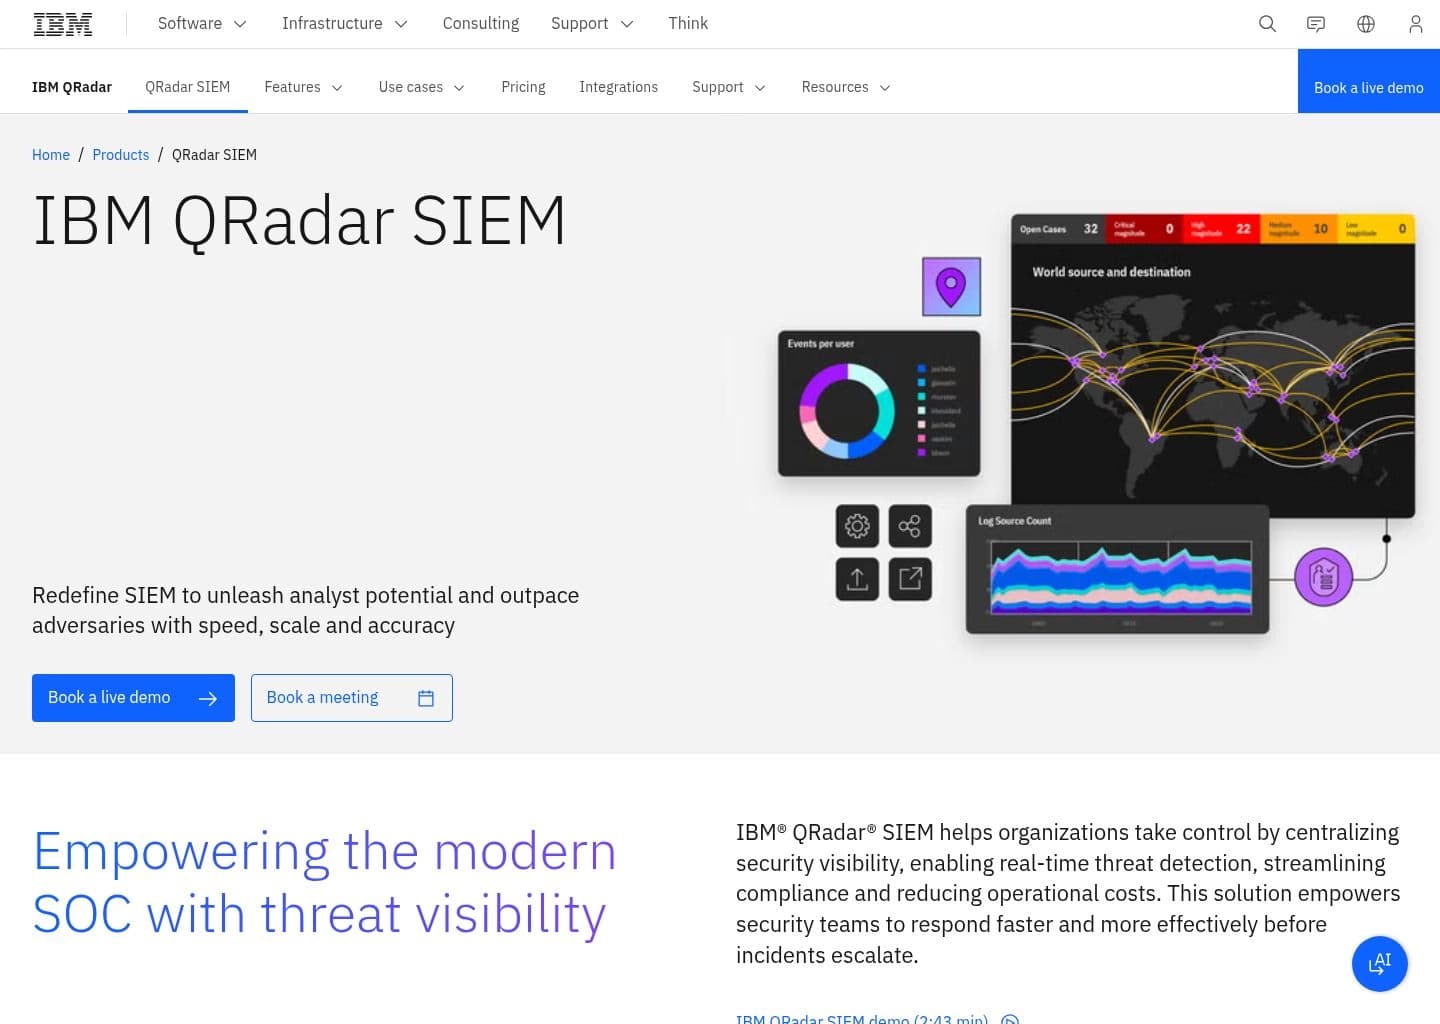The width and height of the screenshot is (1440, 1024).
Task: Open the globe region selector
Action: coord(1366,24)
